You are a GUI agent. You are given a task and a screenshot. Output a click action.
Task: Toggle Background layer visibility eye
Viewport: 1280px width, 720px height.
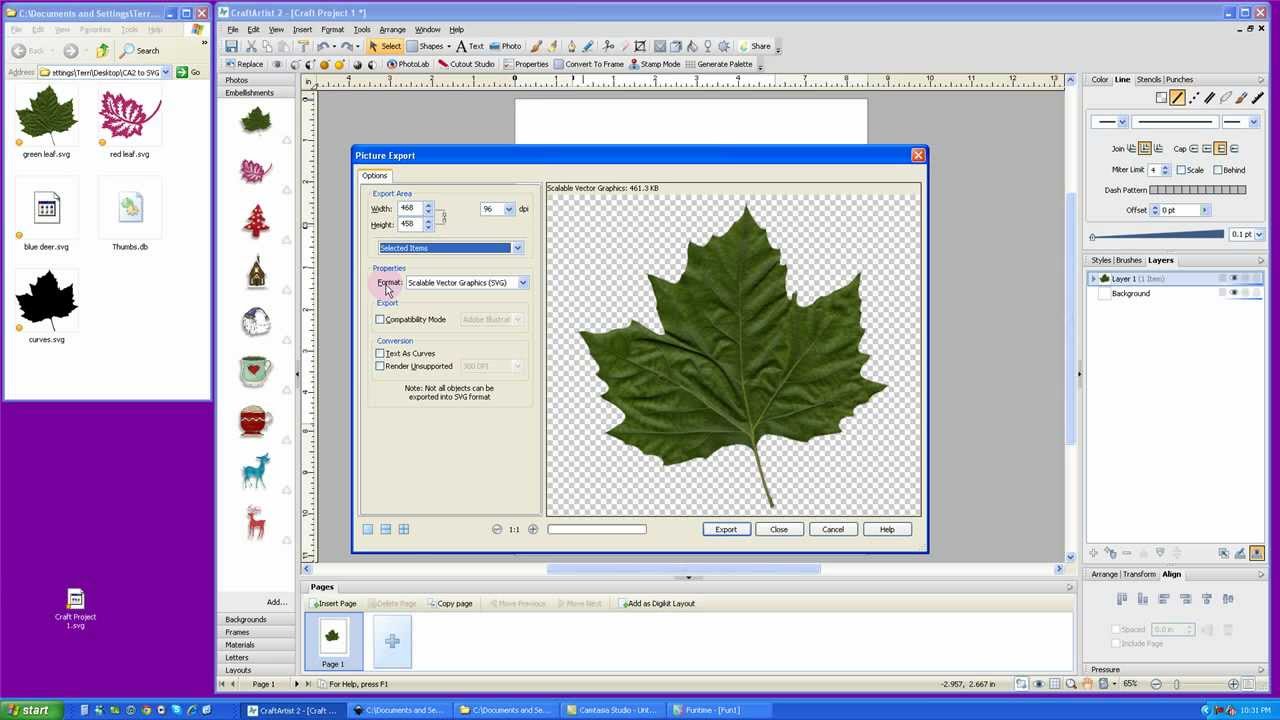(1234, 293)
